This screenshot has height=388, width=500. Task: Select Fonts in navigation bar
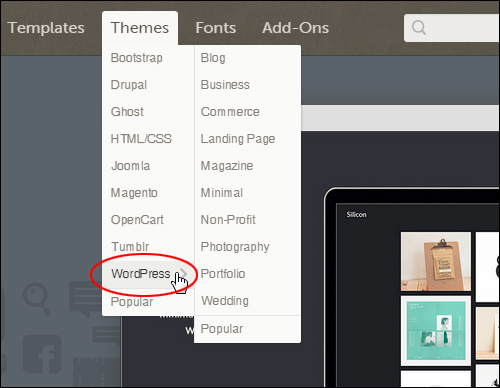(x=216, y=28)
